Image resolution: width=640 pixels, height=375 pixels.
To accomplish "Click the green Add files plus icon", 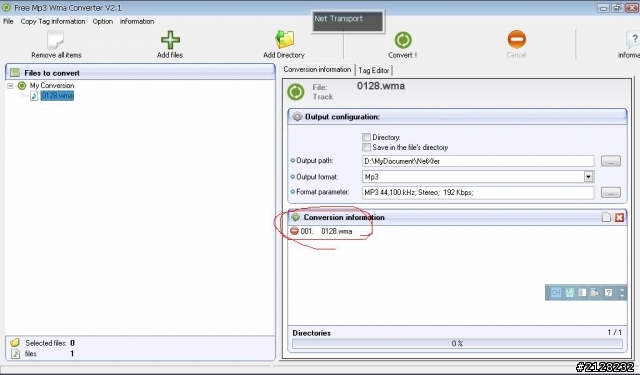I will pos(170,40).
